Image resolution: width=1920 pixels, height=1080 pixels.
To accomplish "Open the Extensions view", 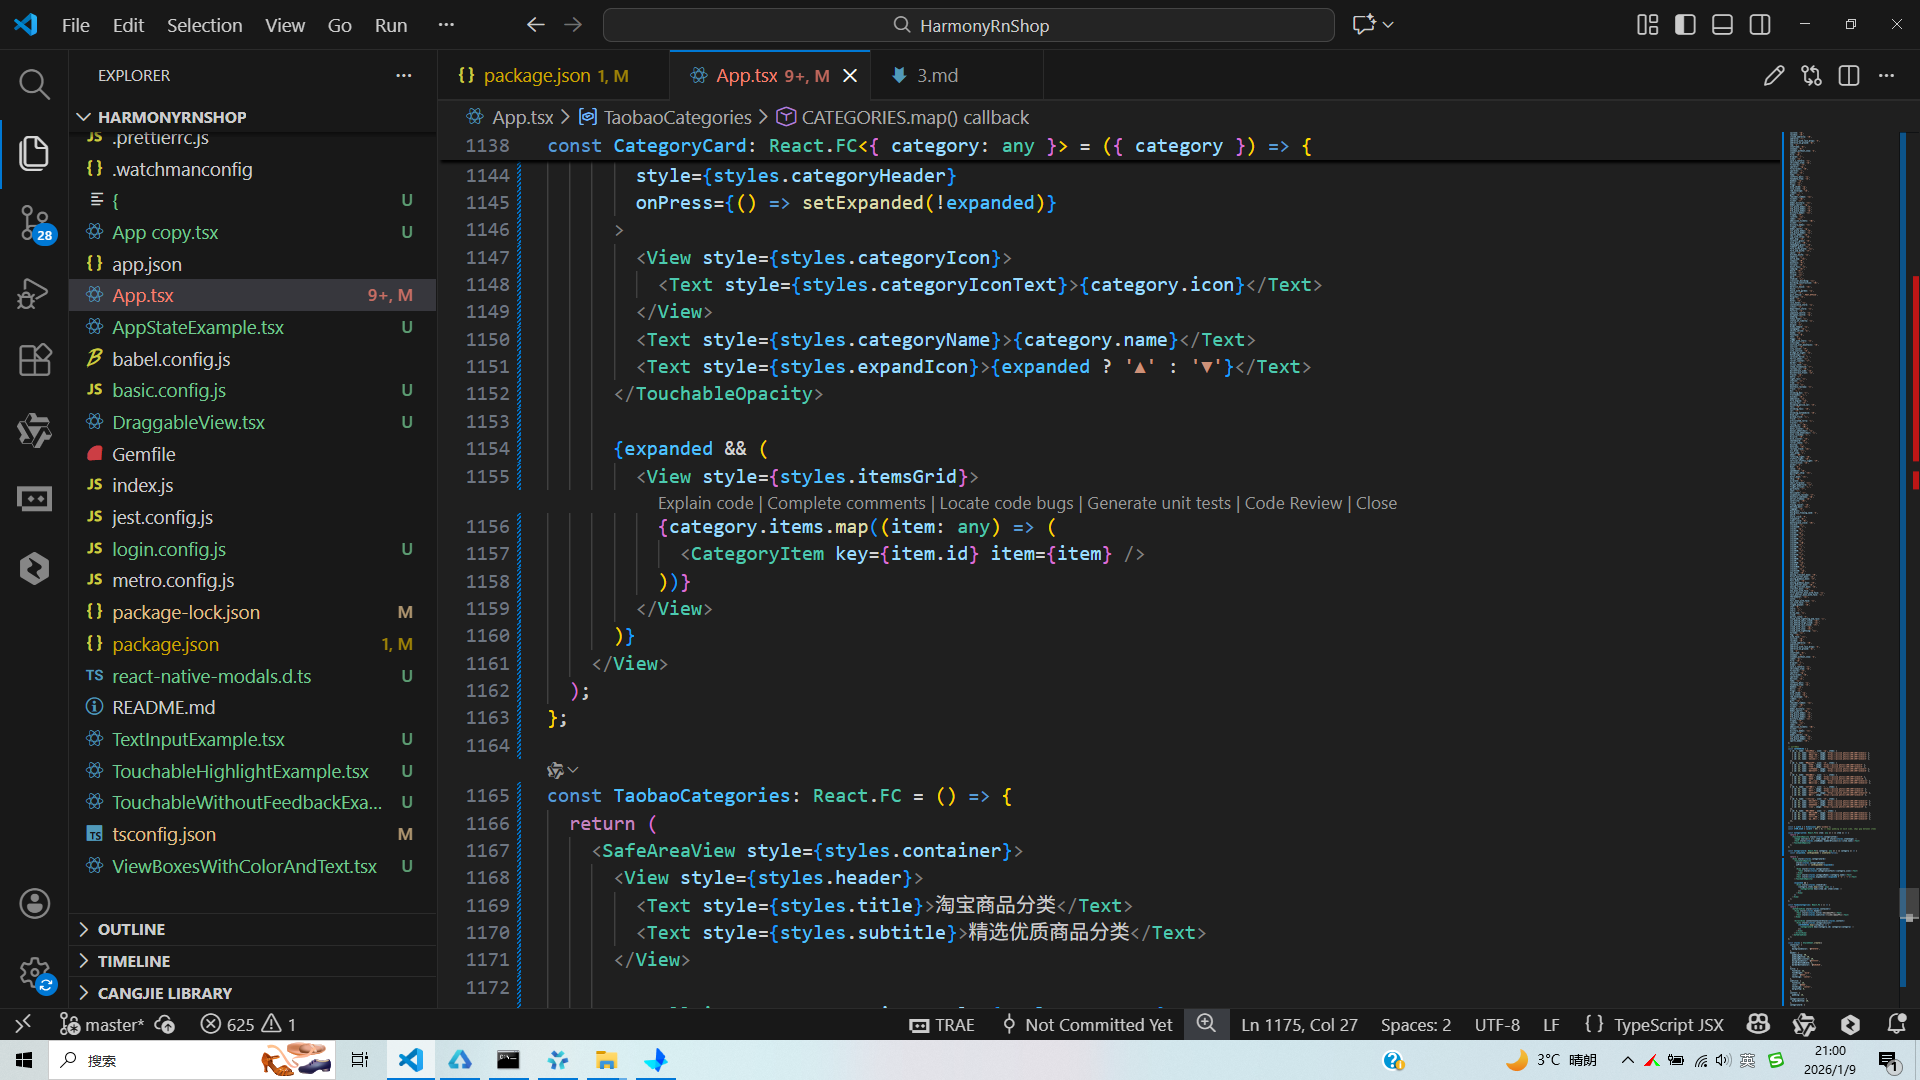I will [x=34, y=360].
